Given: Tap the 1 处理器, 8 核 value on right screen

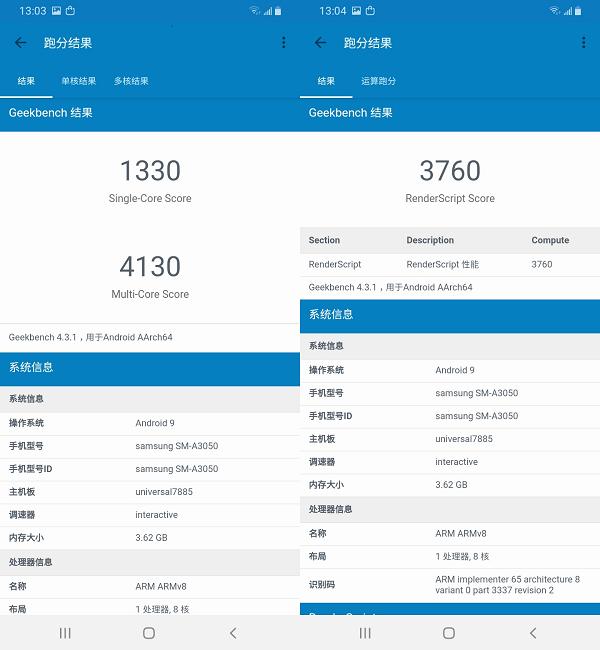Looking at the screenshot, I should pos(462,556).
